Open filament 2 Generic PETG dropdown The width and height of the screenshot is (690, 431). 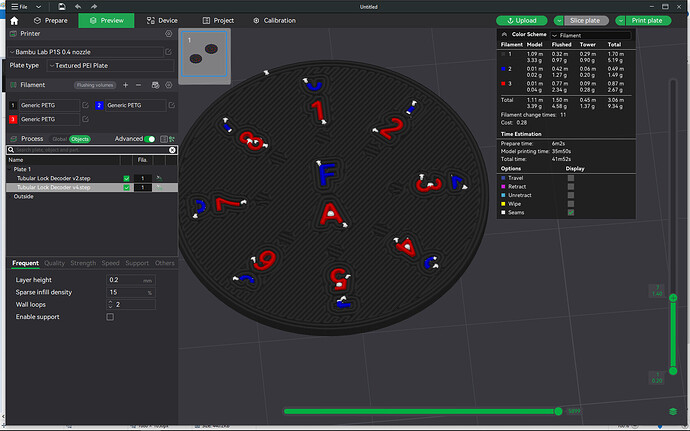pos(136,105)
